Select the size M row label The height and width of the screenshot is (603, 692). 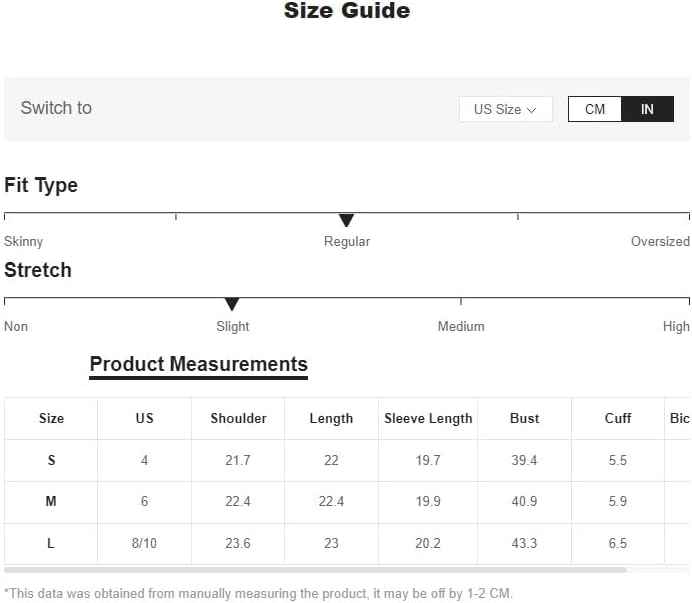click(x=51, y=501)
